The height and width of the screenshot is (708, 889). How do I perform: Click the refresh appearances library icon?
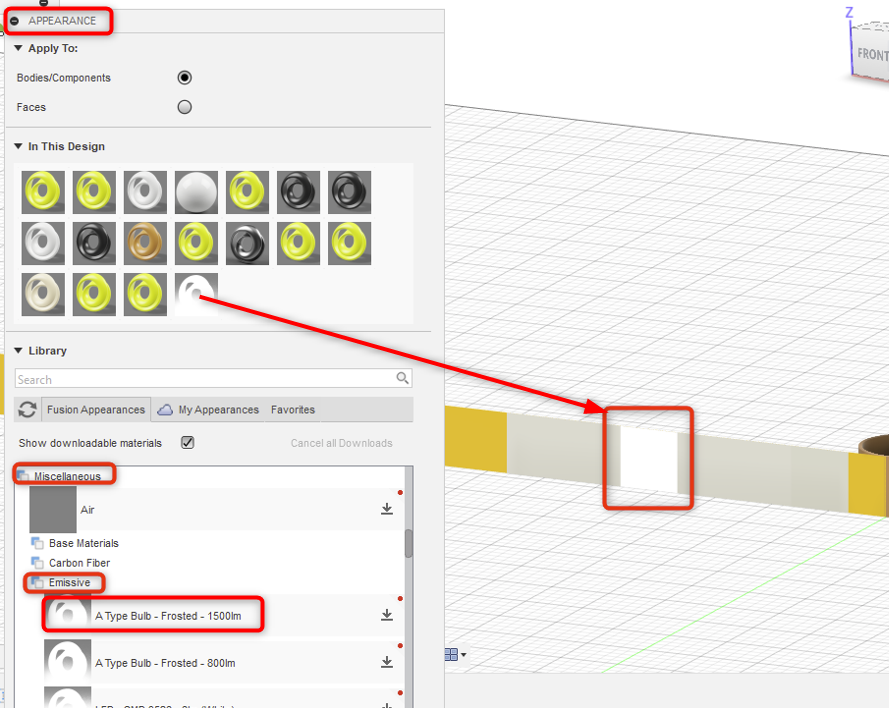coord(28,409)
